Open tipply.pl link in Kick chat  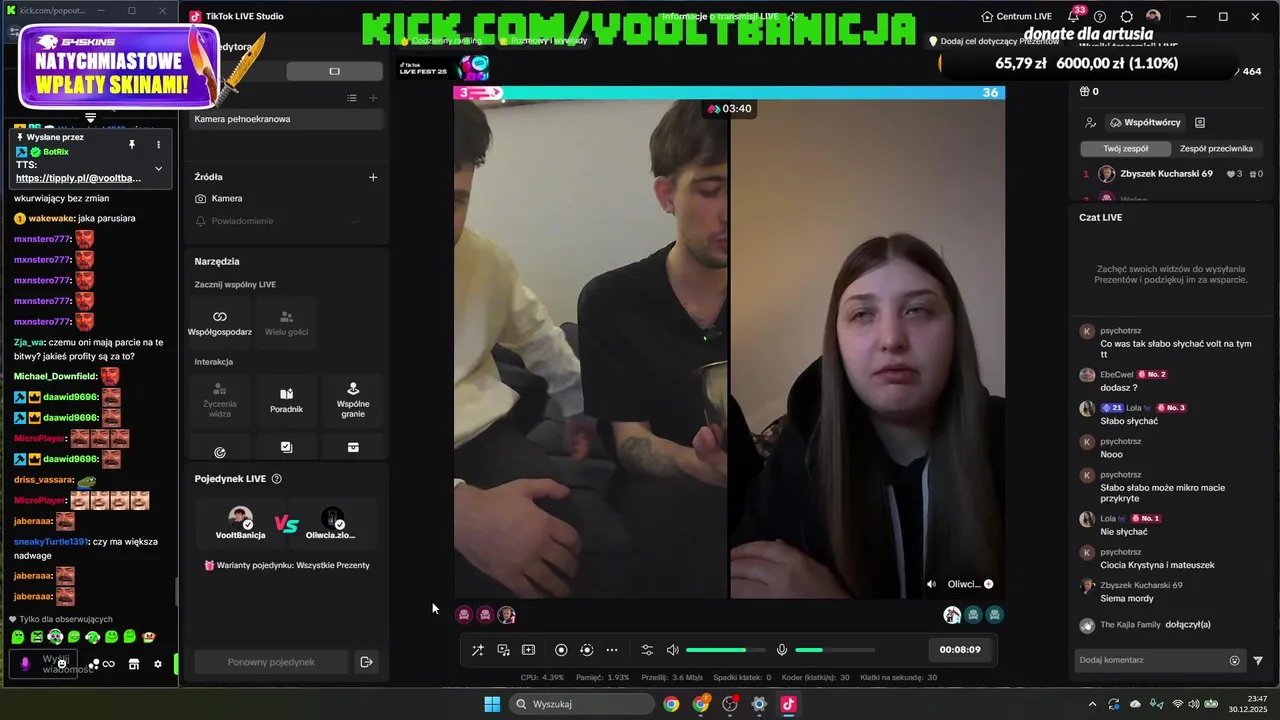(78, 178)
